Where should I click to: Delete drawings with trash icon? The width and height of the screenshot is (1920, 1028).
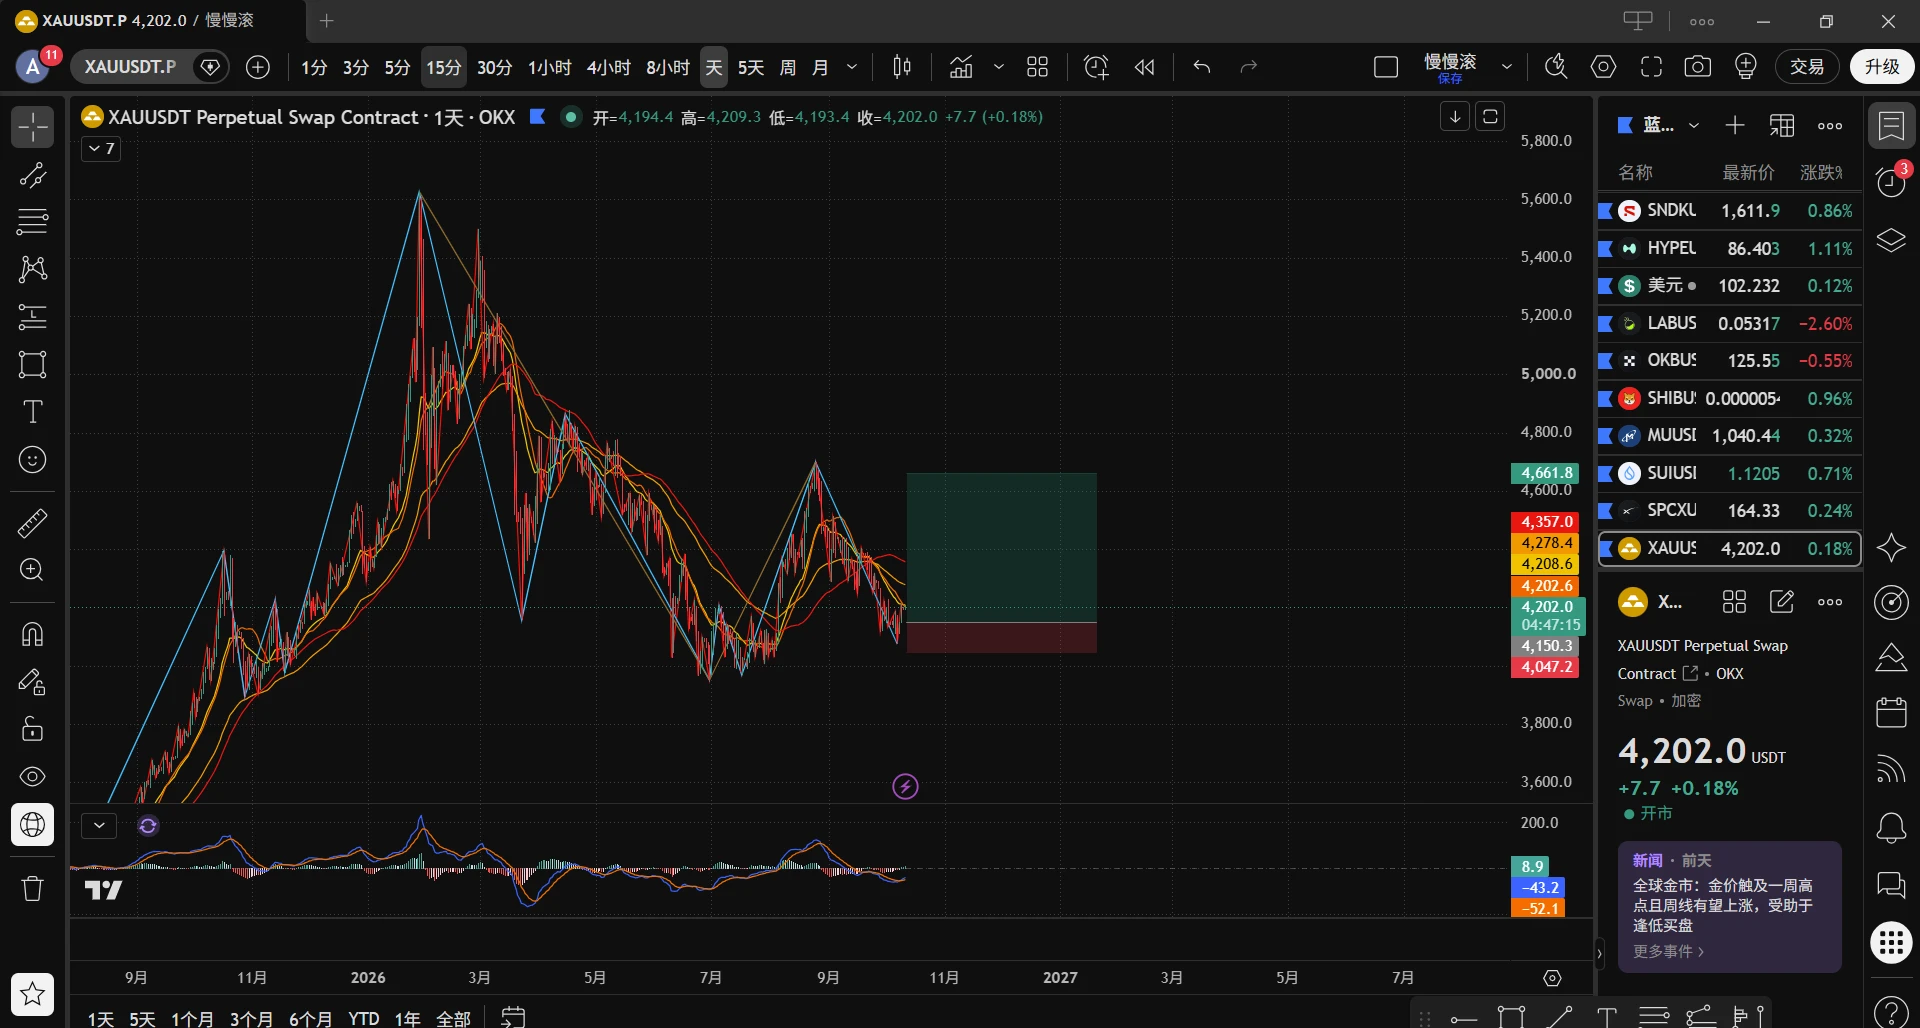[33, 888]
